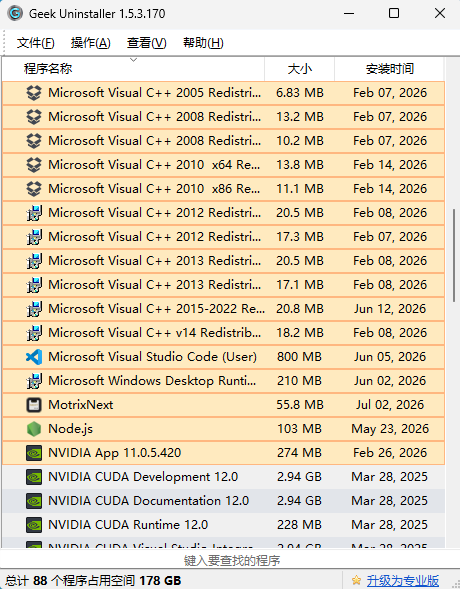Focus the 键入要查找的程序 search field

pos(230,560)
